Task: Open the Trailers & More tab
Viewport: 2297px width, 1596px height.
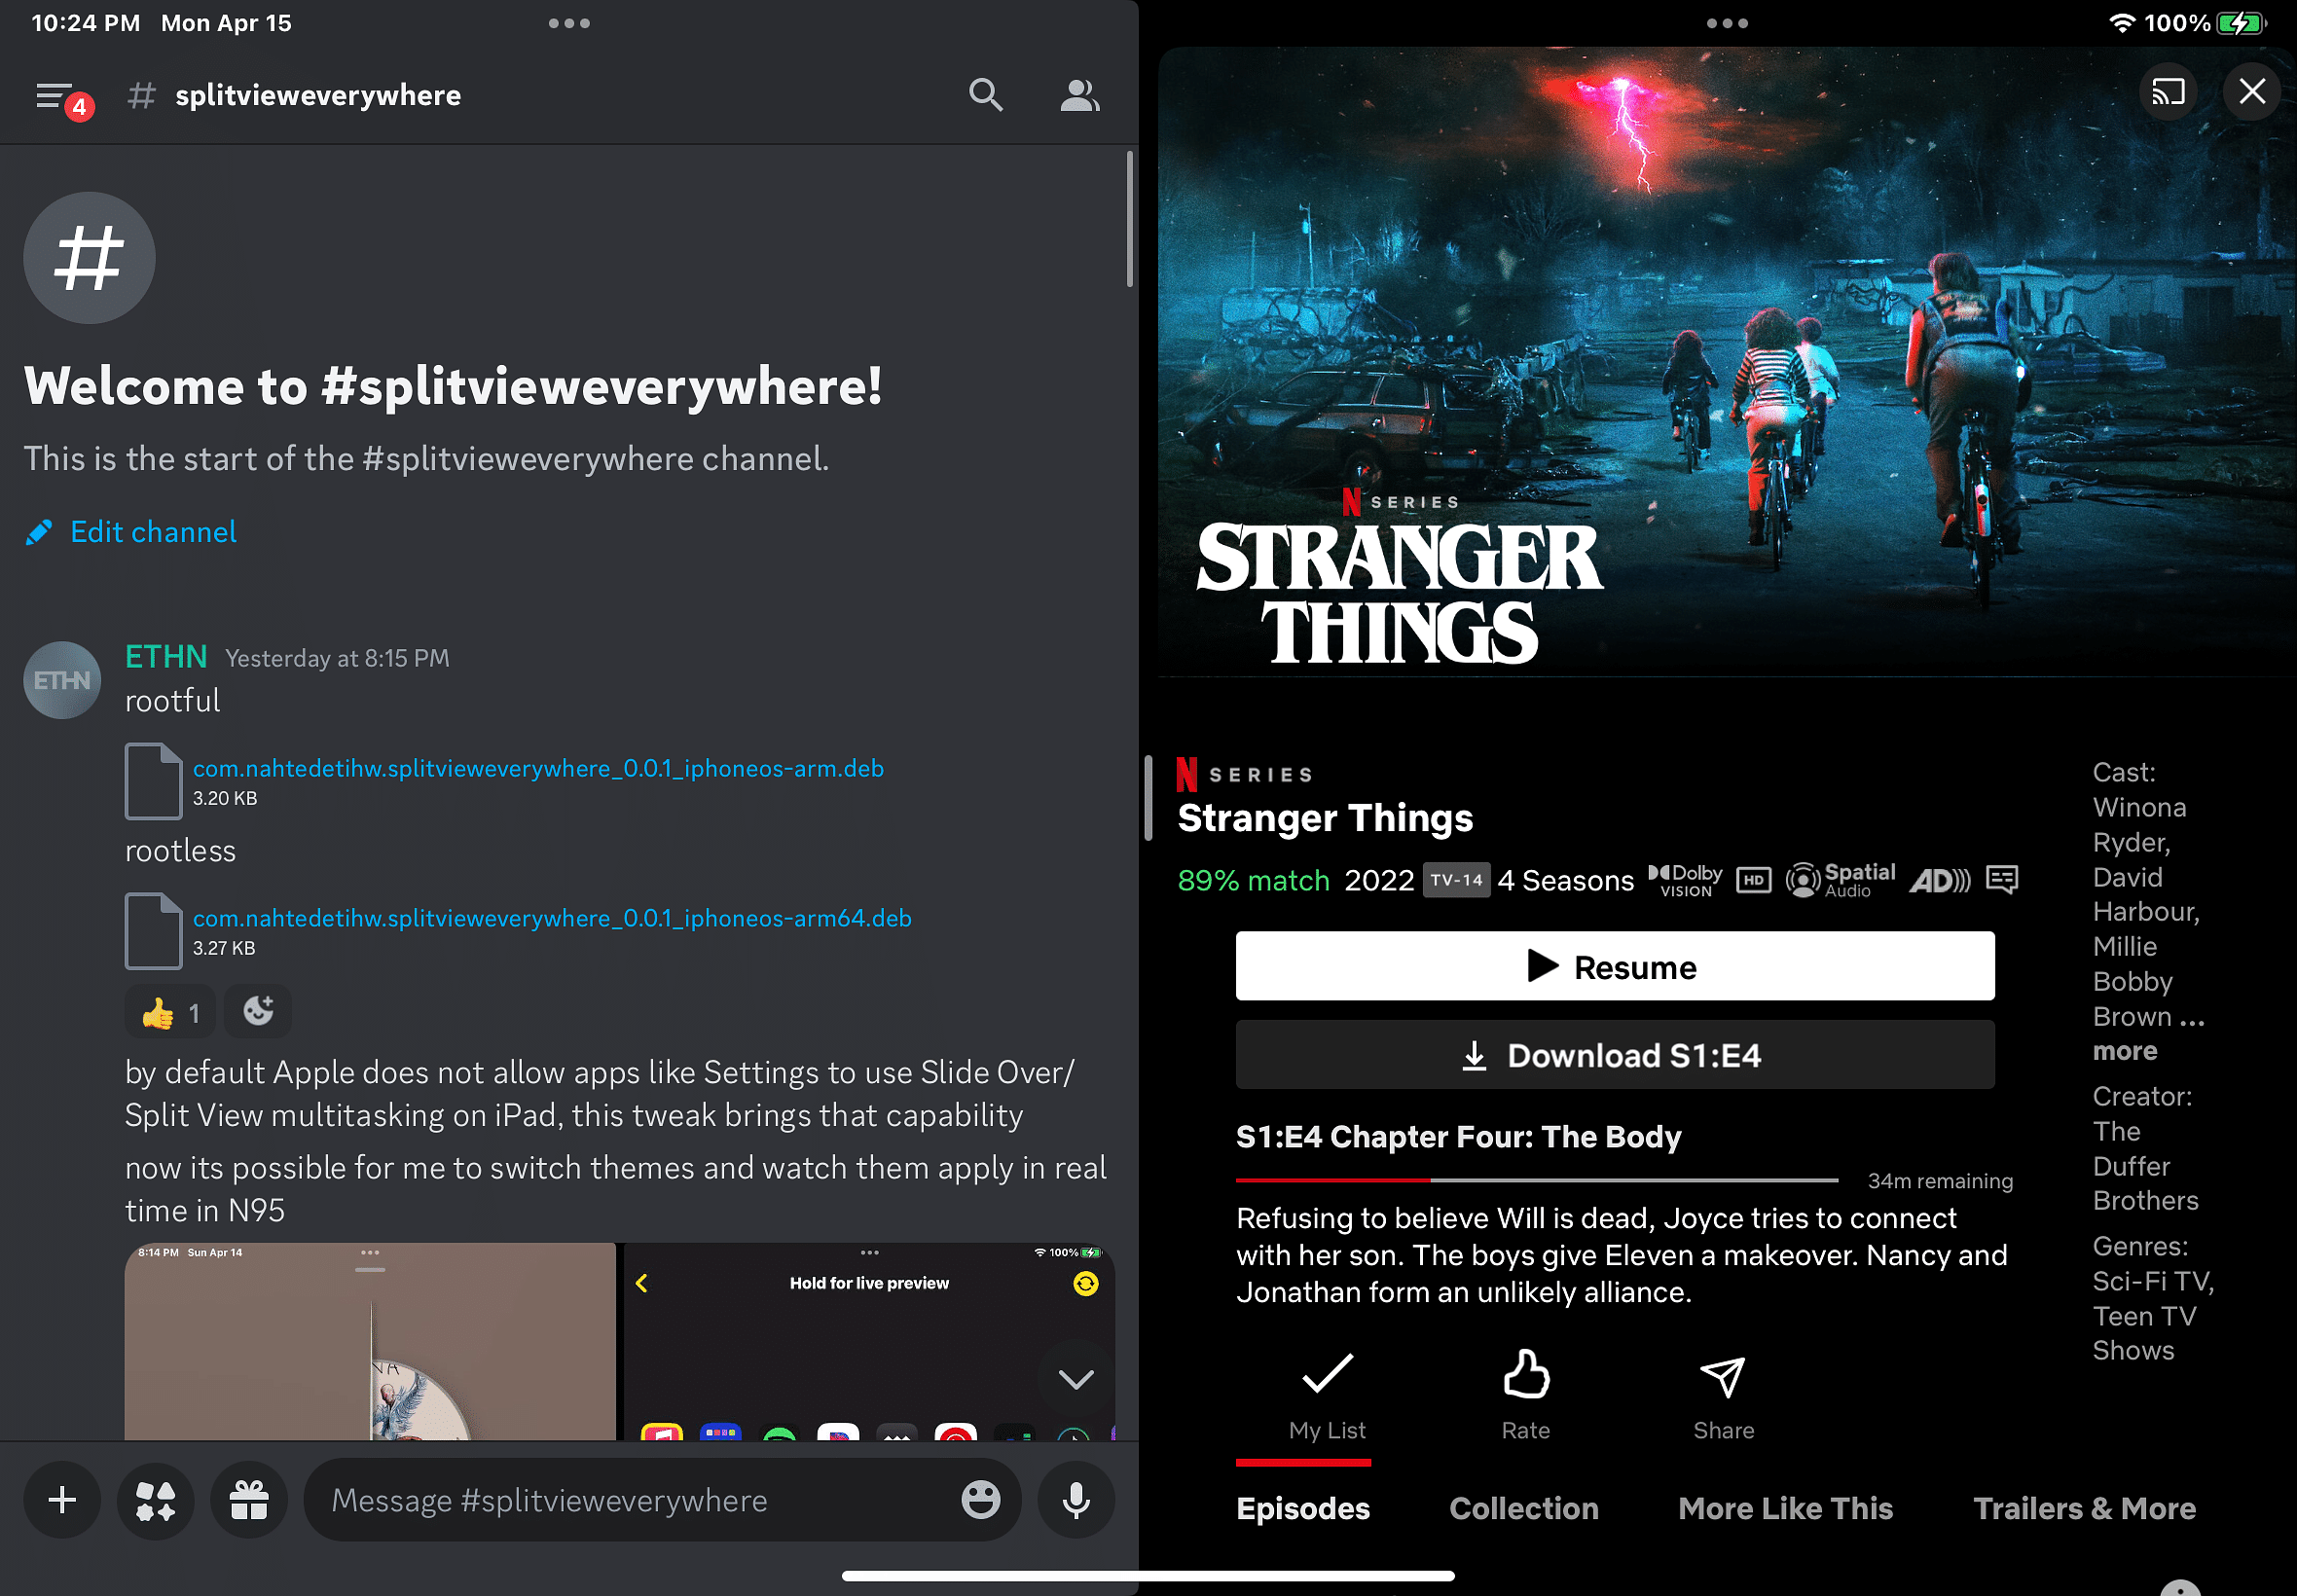Action: pyautogui.click(x=2084, y=1508)
